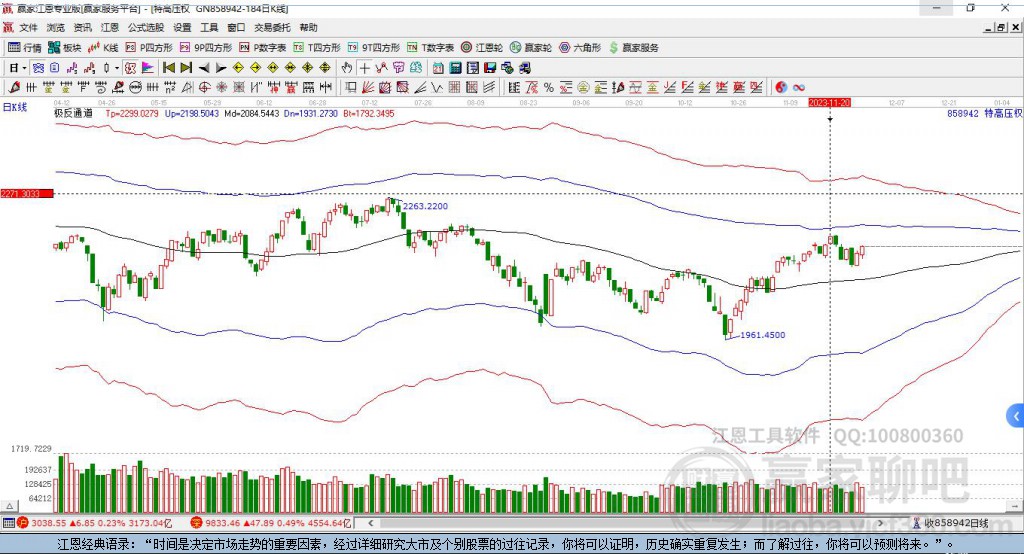Select the percent % tool
Viewport: 1024px width, 554px height.
pos(549,88)
